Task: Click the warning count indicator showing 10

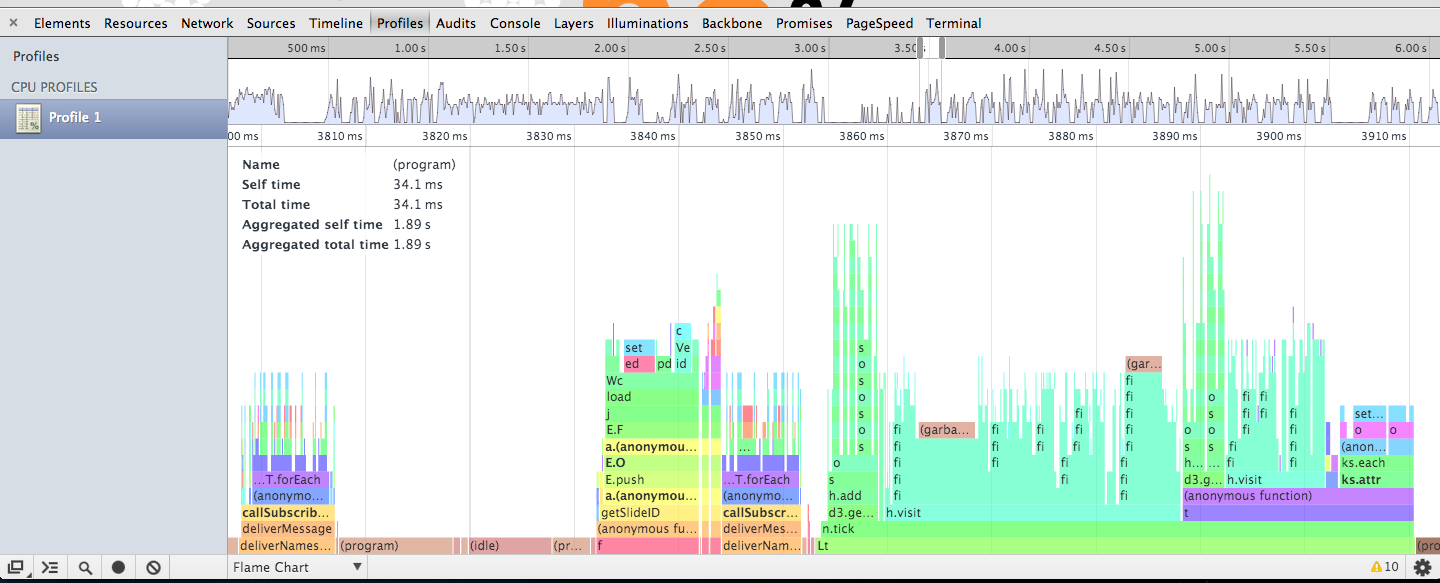Action: tap(1384, 567)
